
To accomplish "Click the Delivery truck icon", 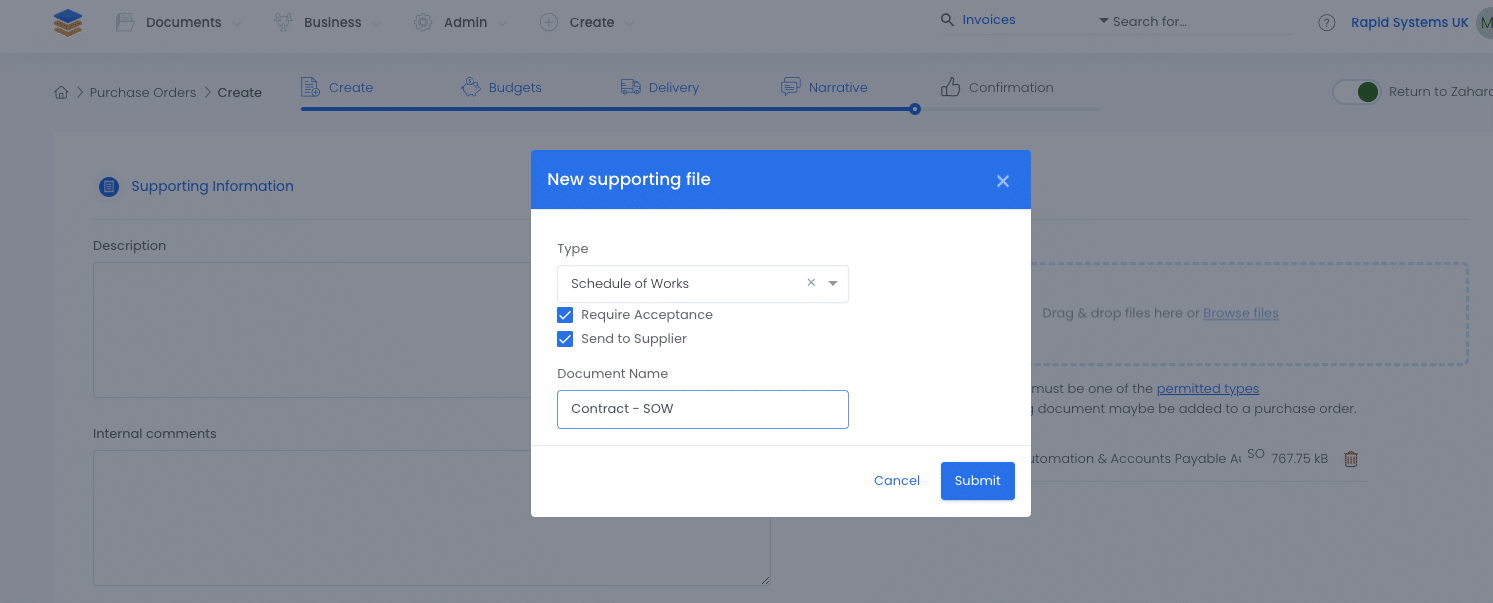I will point(631,87).
